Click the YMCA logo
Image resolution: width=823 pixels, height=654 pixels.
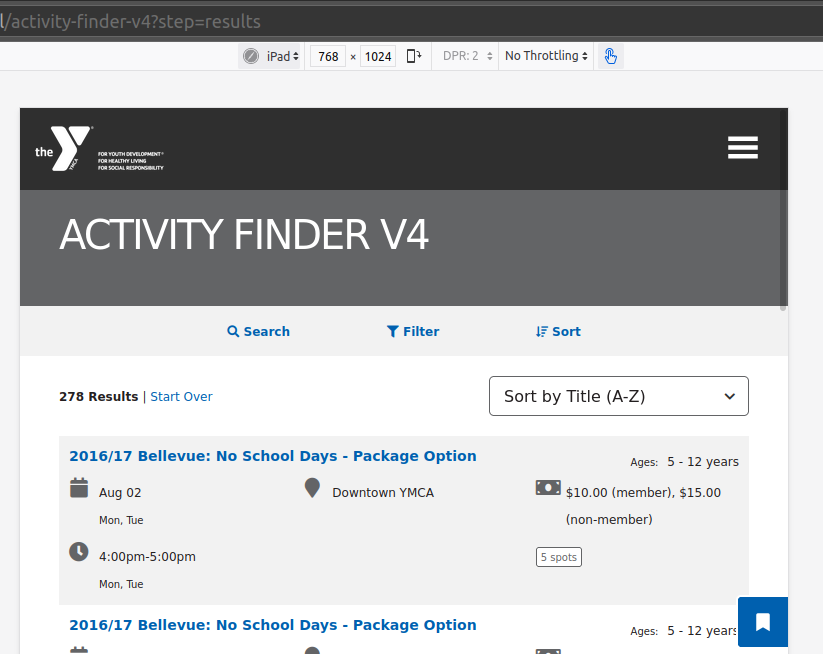[x=99, y=149]
